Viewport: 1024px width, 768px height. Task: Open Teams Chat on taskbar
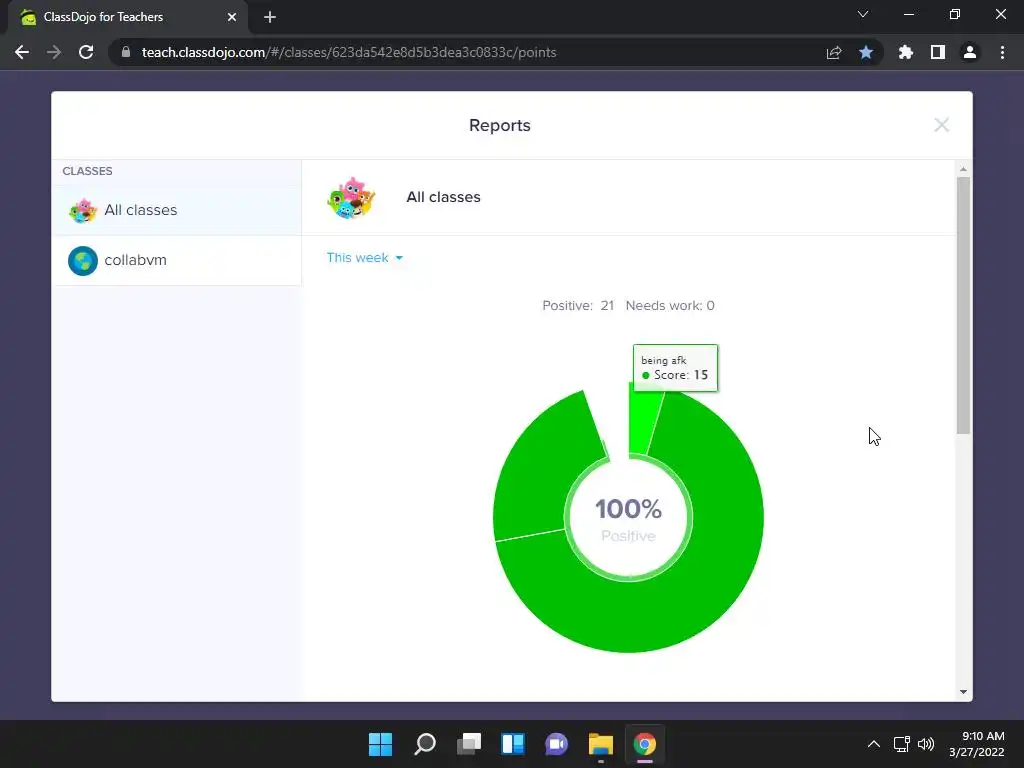click(x=556, y=744)
